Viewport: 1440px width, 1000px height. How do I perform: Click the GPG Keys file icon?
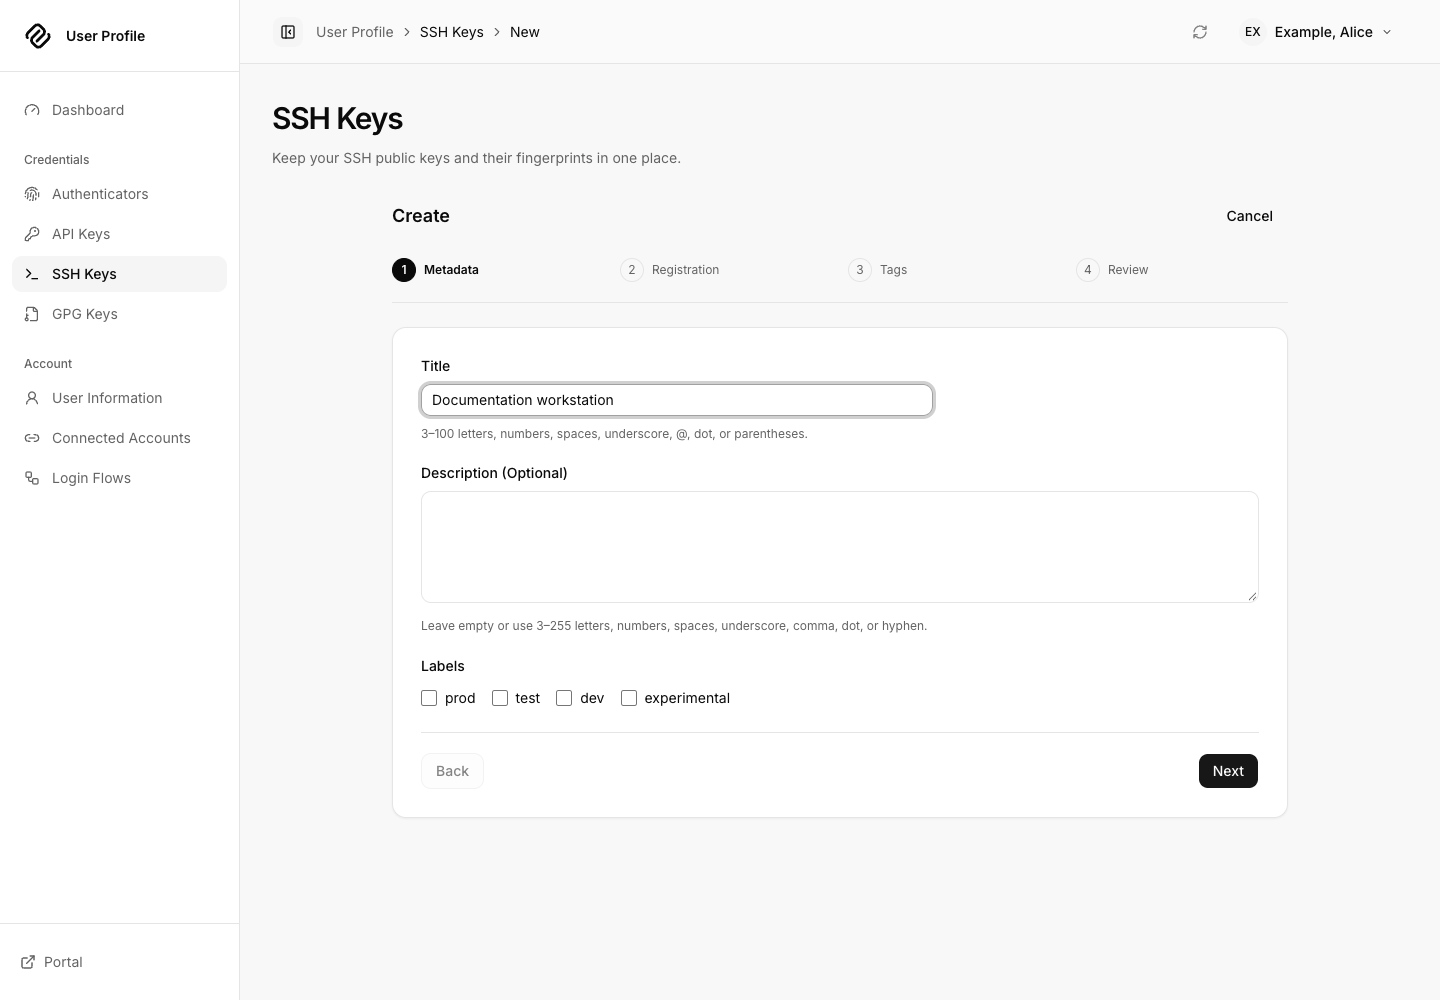click(x=32, y=314)
